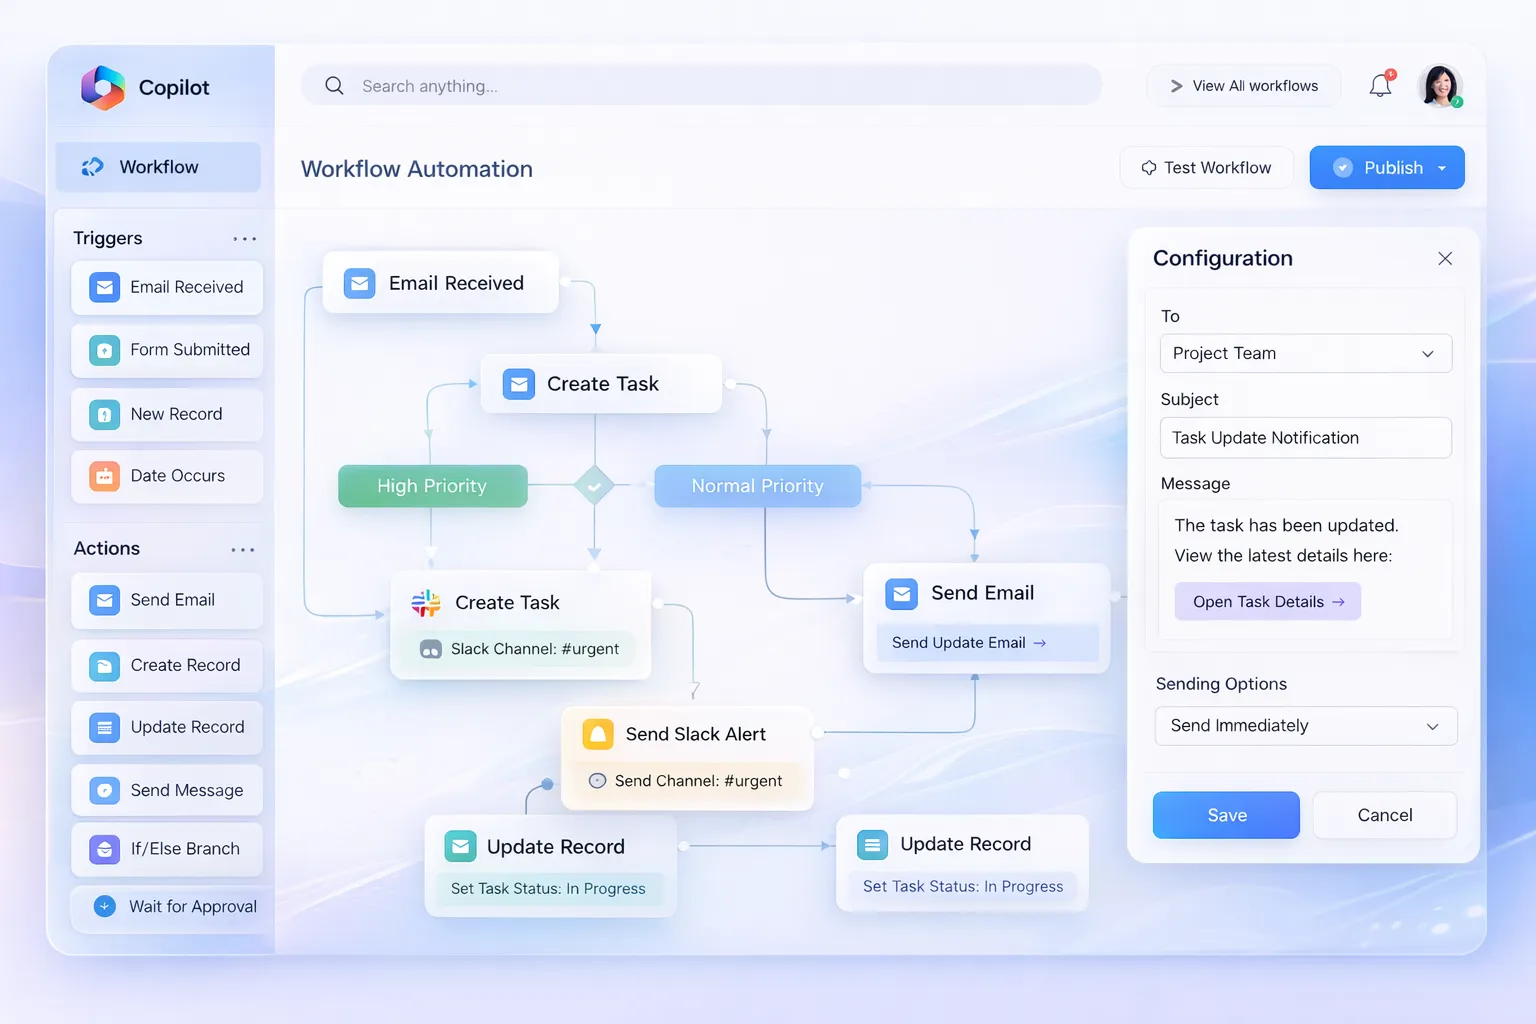Select the Workflow sidebar tab
Image resolution: width=1536 pixels, height=1024 pixels.
[x=158, y=167]
